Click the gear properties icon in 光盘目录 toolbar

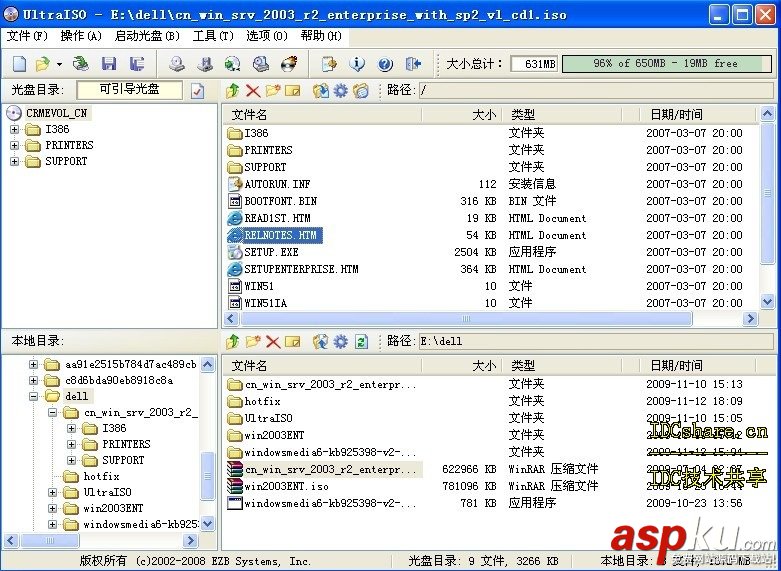pos(341,91)
